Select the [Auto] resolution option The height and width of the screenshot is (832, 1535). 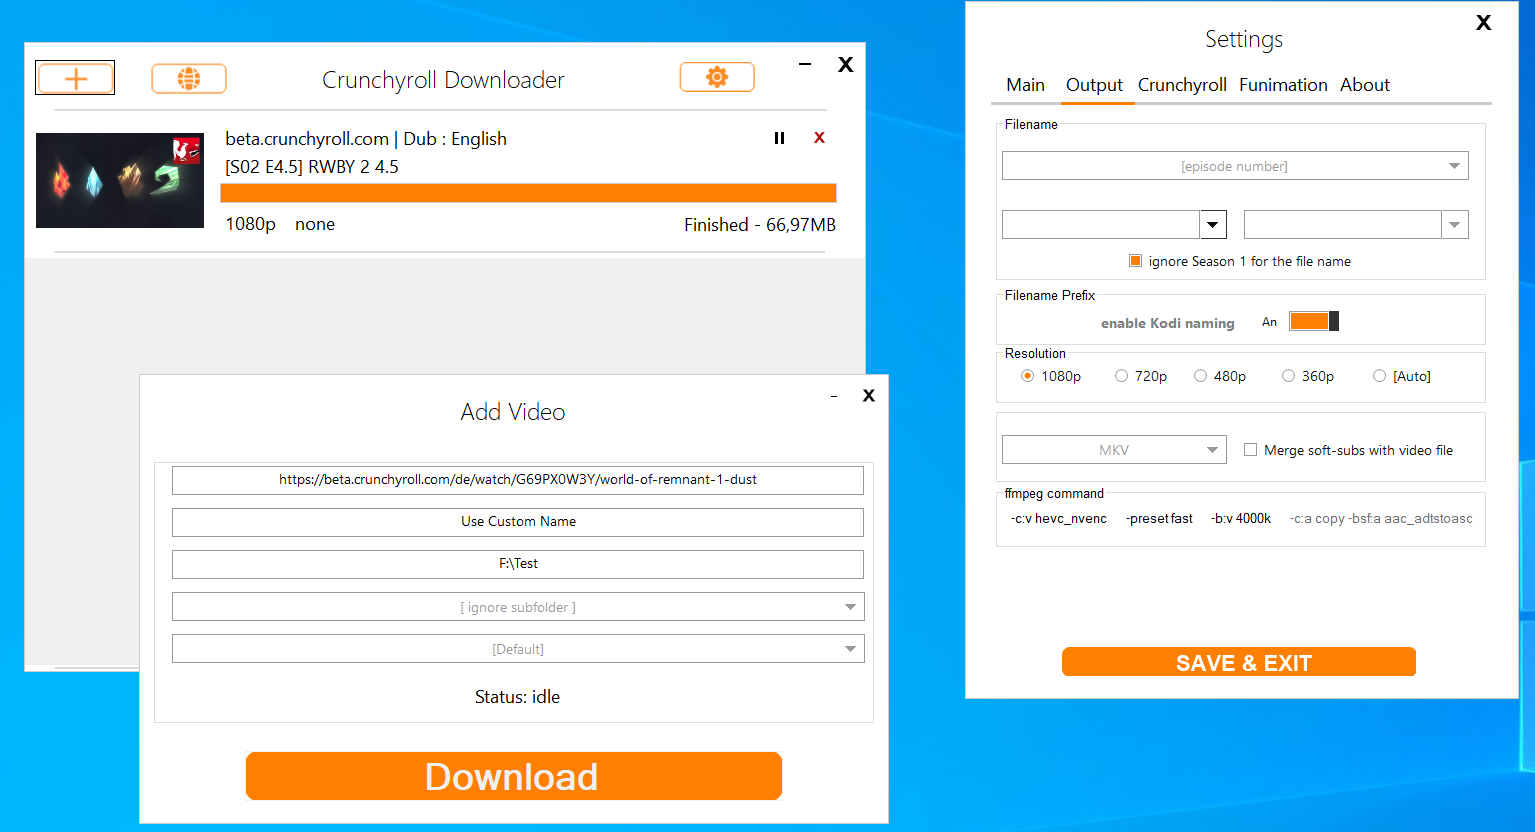[x=1380, y=375]
